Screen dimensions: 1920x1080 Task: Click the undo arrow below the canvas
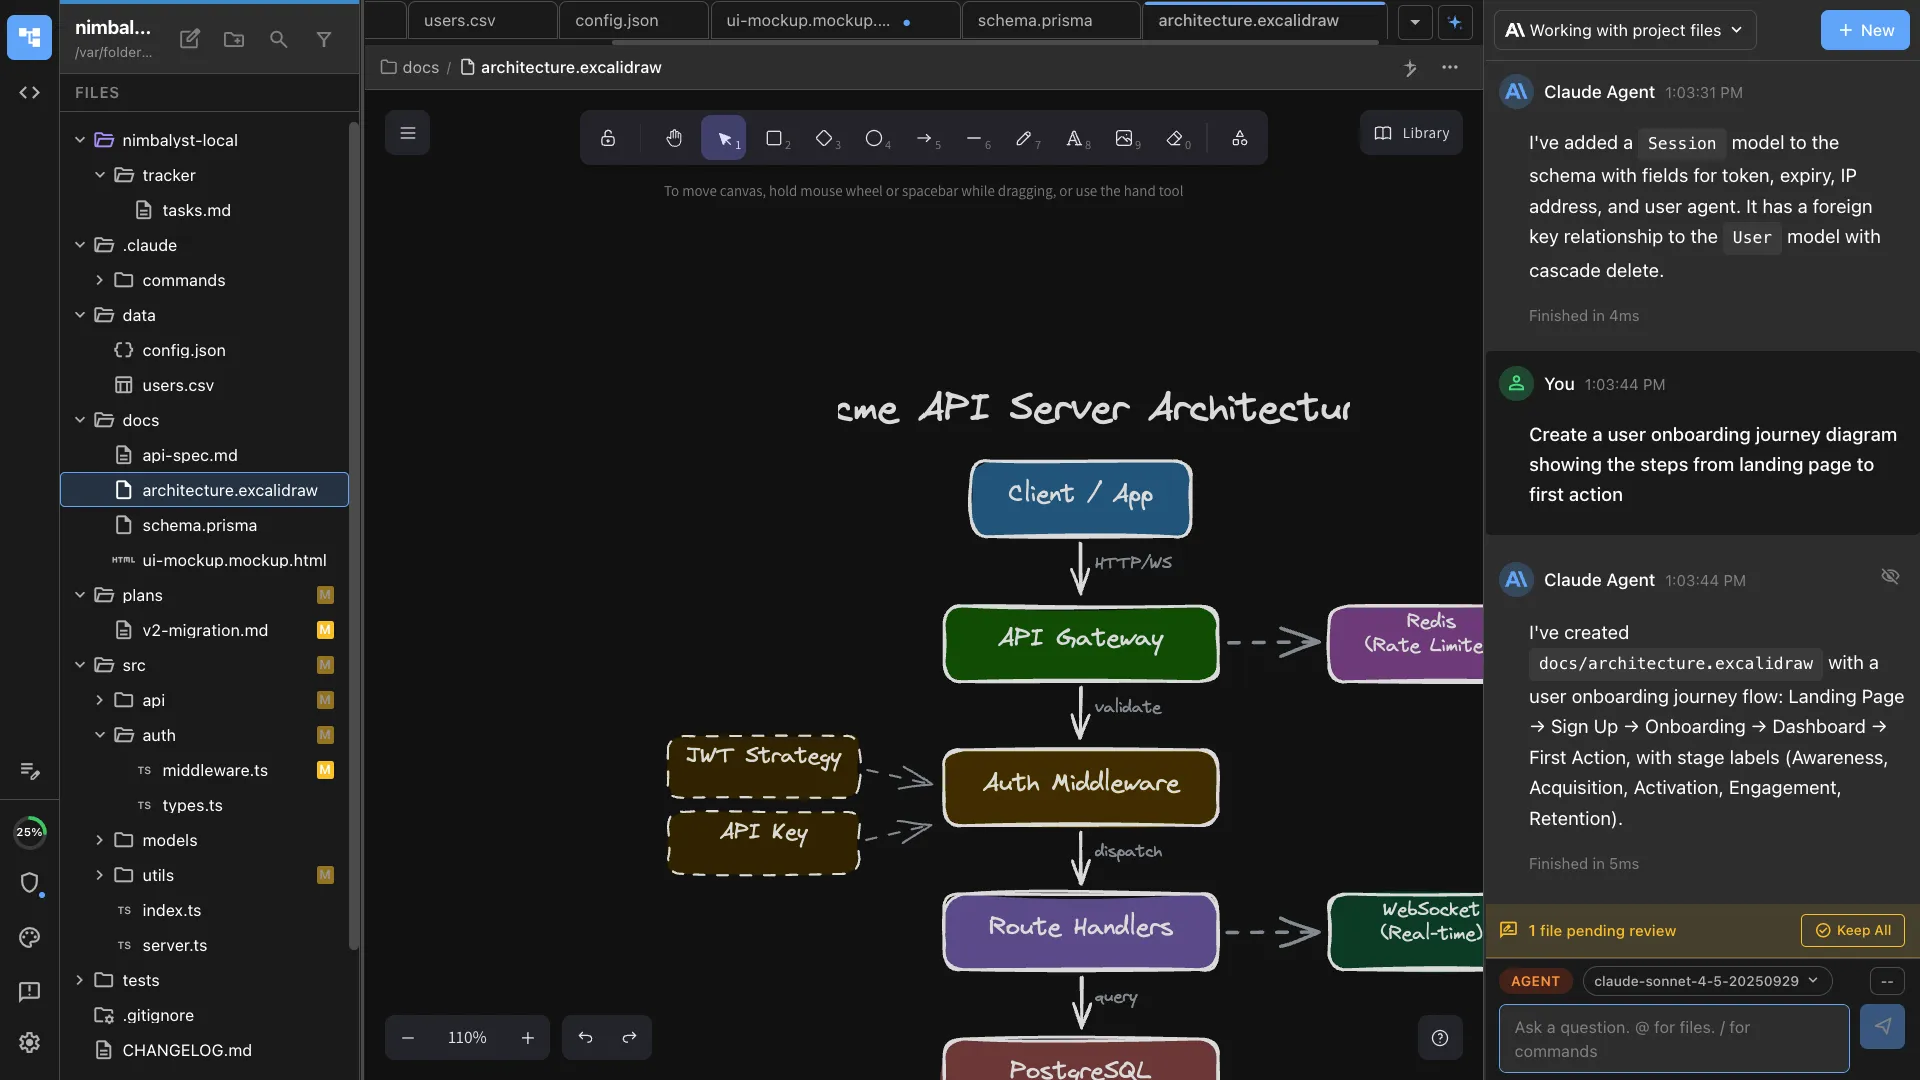tap(585, 1037)
